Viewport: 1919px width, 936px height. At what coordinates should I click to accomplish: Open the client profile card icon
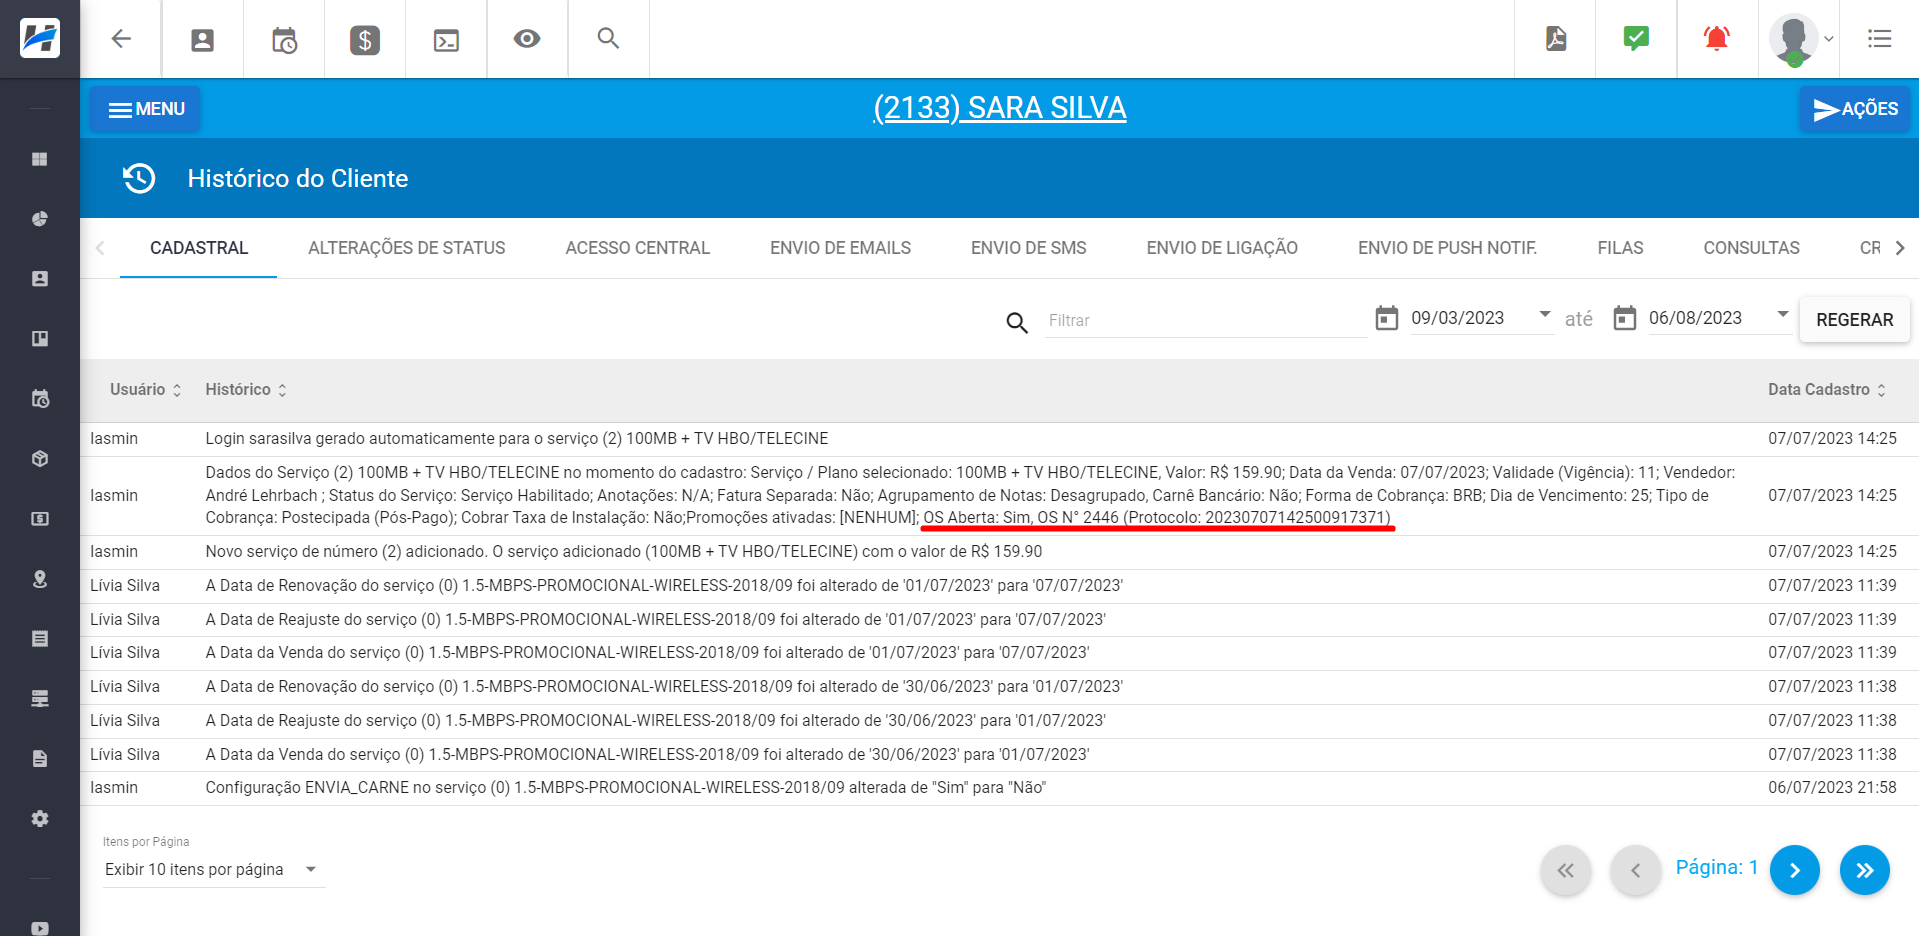(202, 39)
